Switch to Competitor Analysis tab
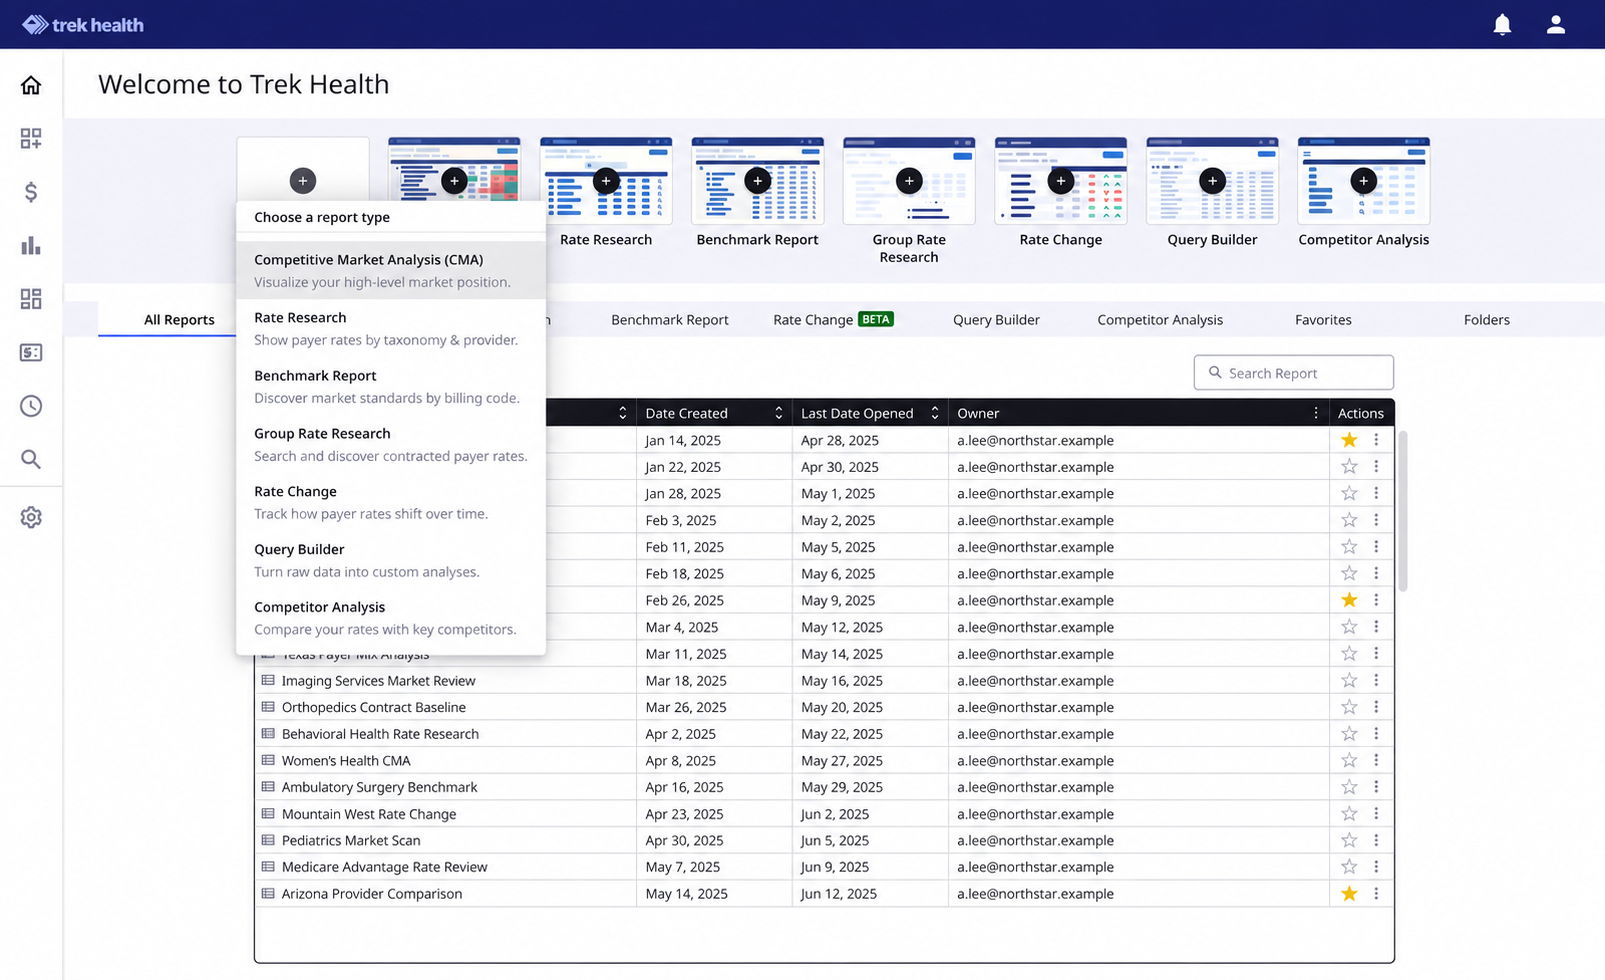Viewport: 1605px width, 980px height. (1160, 320)
